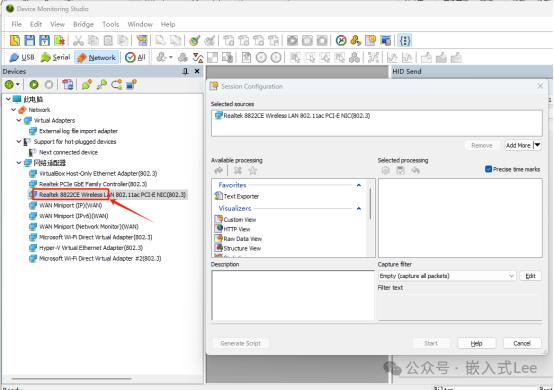Viewport: 554px width, 390px height.
Task: Click the Available processing list scrollbar
Action: coord(370,204)
